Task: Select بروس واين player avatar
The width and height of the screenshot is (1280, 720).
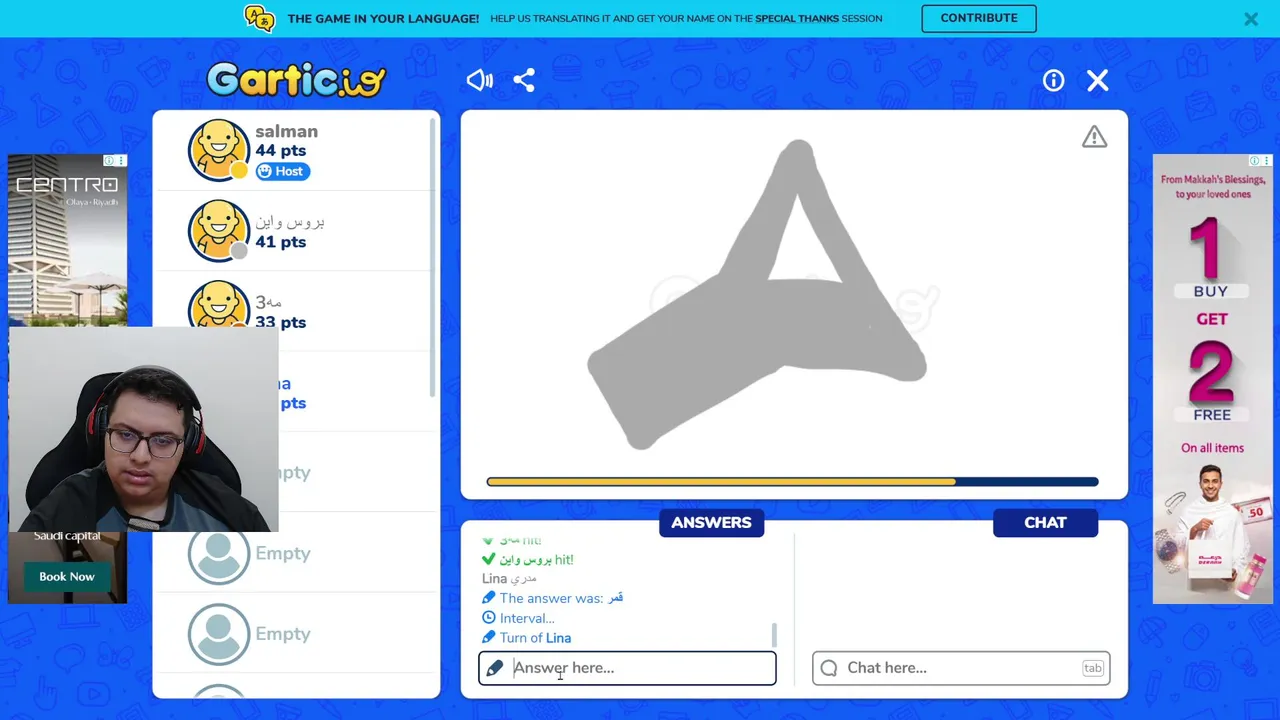Action: tap(218, 230)
